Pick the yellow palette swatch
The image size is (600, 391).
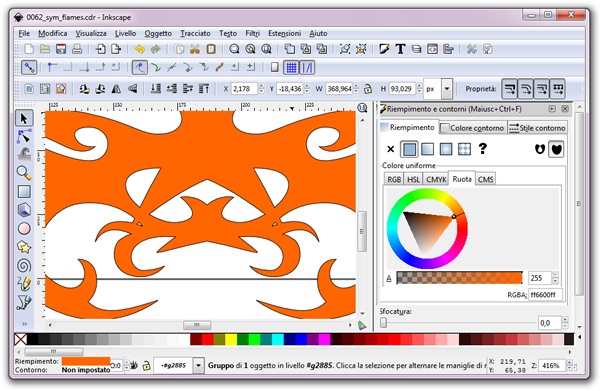pyautogui.click(x=231, y=339)
